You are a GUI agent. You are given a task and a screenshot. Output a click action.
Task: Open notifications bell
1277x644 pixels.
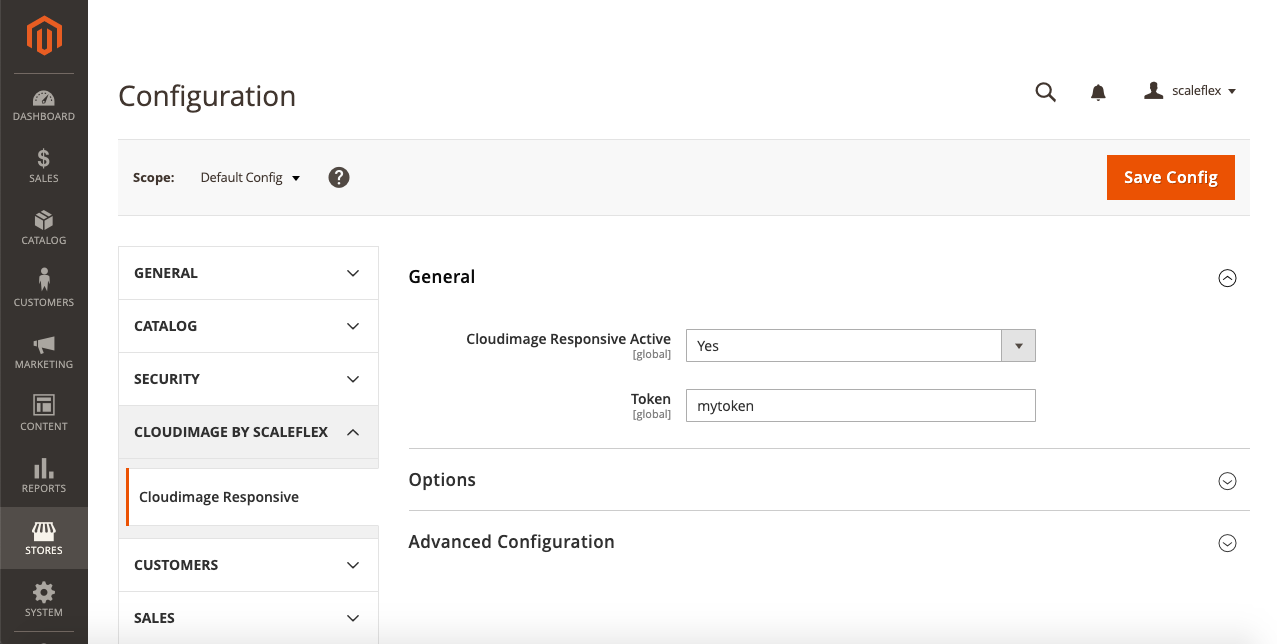(x=1098, y=92)
